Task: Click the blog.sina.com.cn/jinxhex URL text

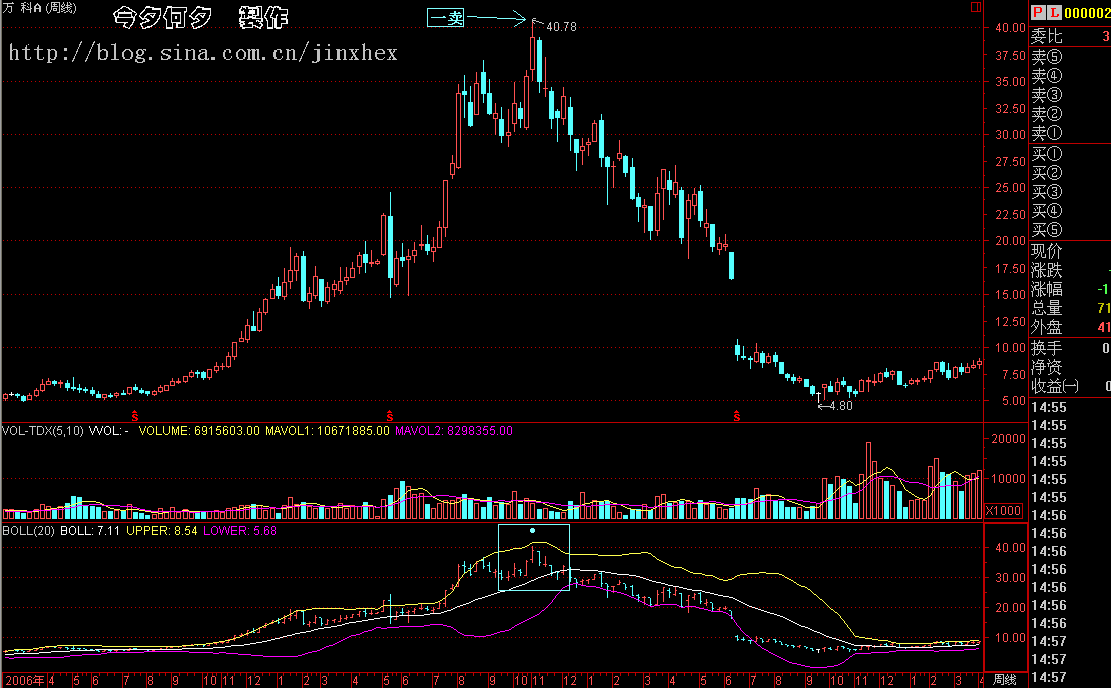Action: pyautogui.click(x=203, y=52)
